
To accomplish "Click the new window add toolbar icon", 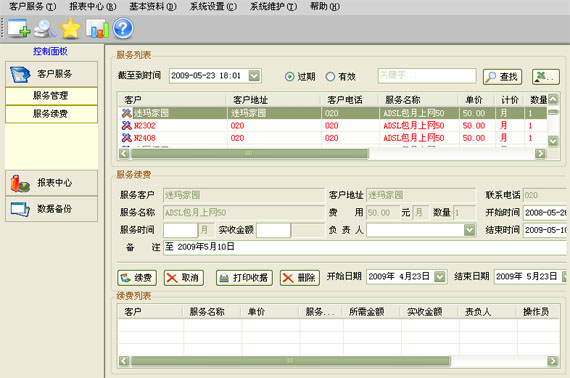I will [19, 28].
